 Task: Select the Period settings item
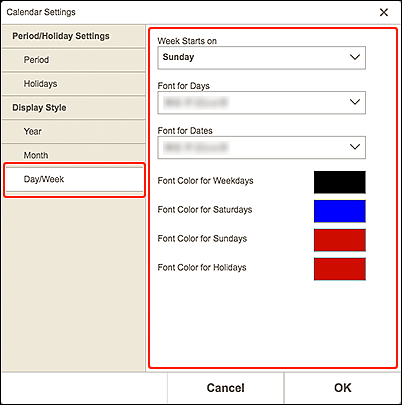click(x=74, y=60)
